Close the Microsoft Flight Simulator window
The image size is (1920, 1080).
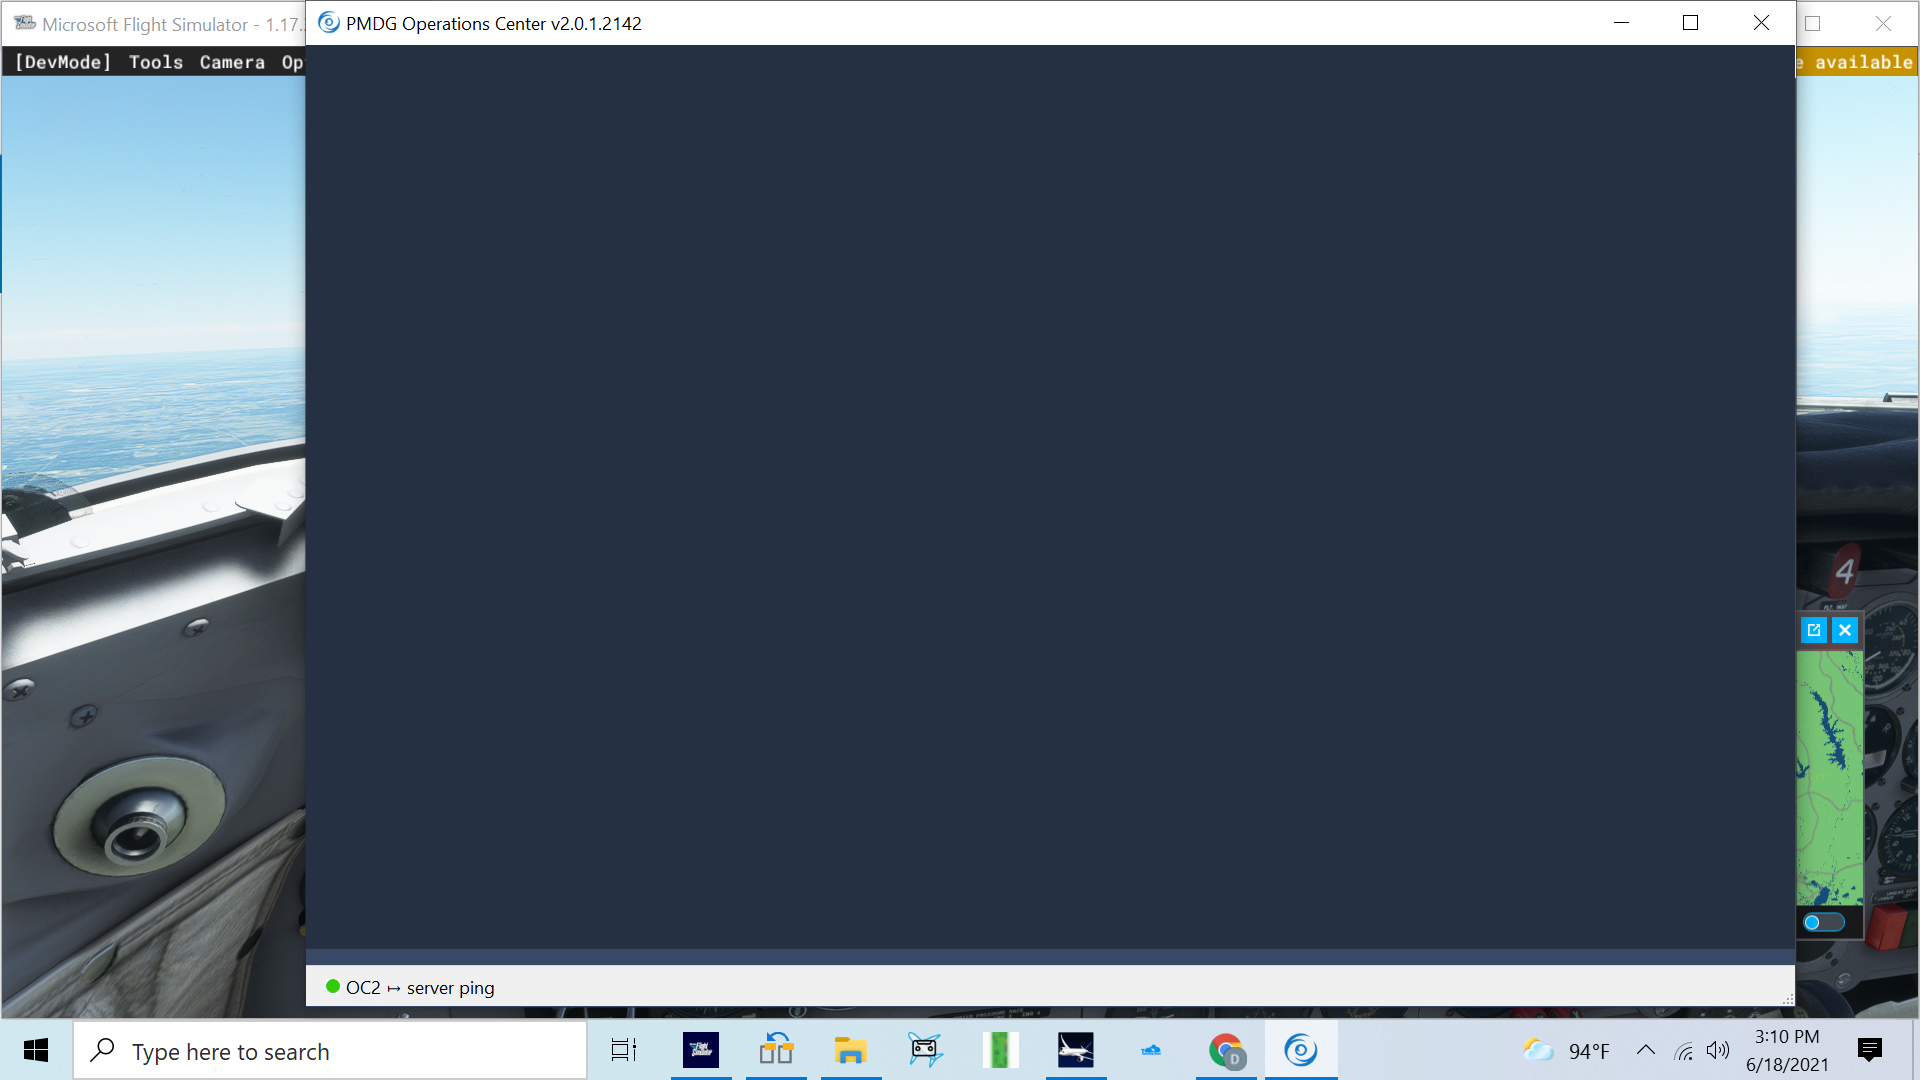click(x=1883, y=23)
